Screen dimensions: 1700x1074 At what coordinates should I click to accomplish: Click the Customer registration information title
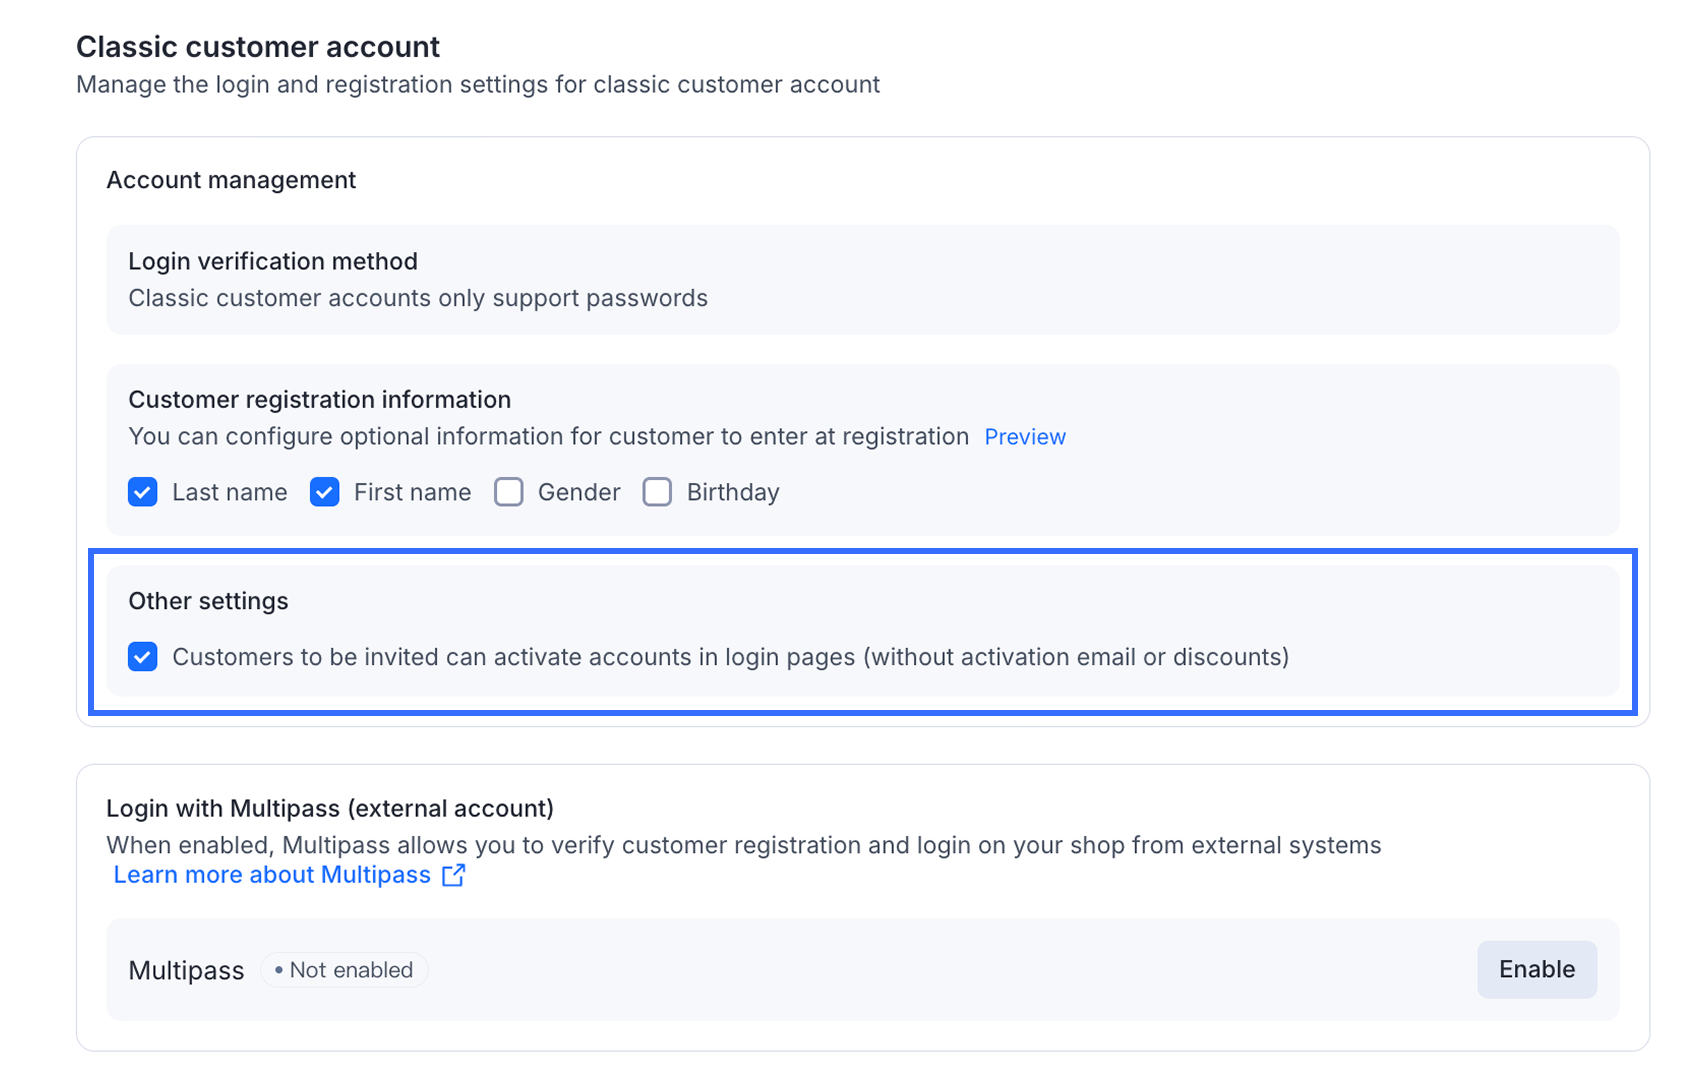(320, 399)
